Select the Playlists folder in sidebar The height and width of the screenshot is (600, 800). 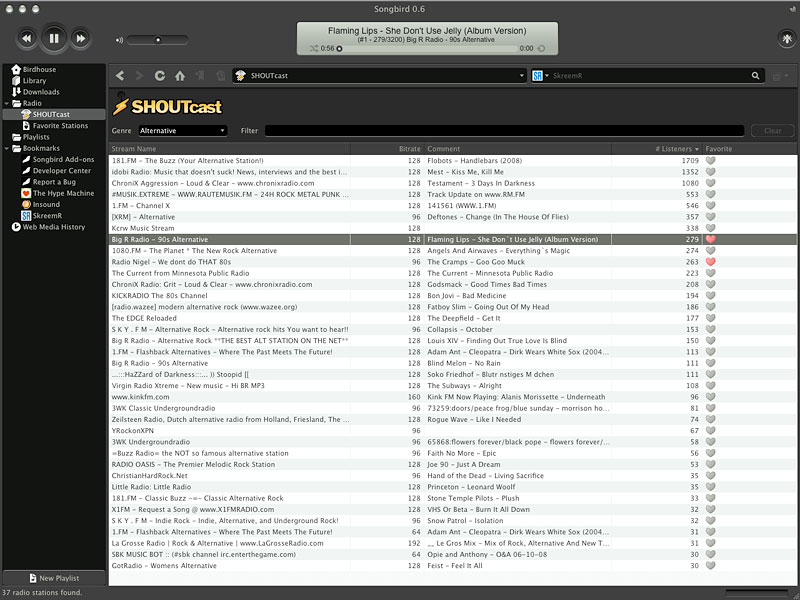(x=36, y=137)
